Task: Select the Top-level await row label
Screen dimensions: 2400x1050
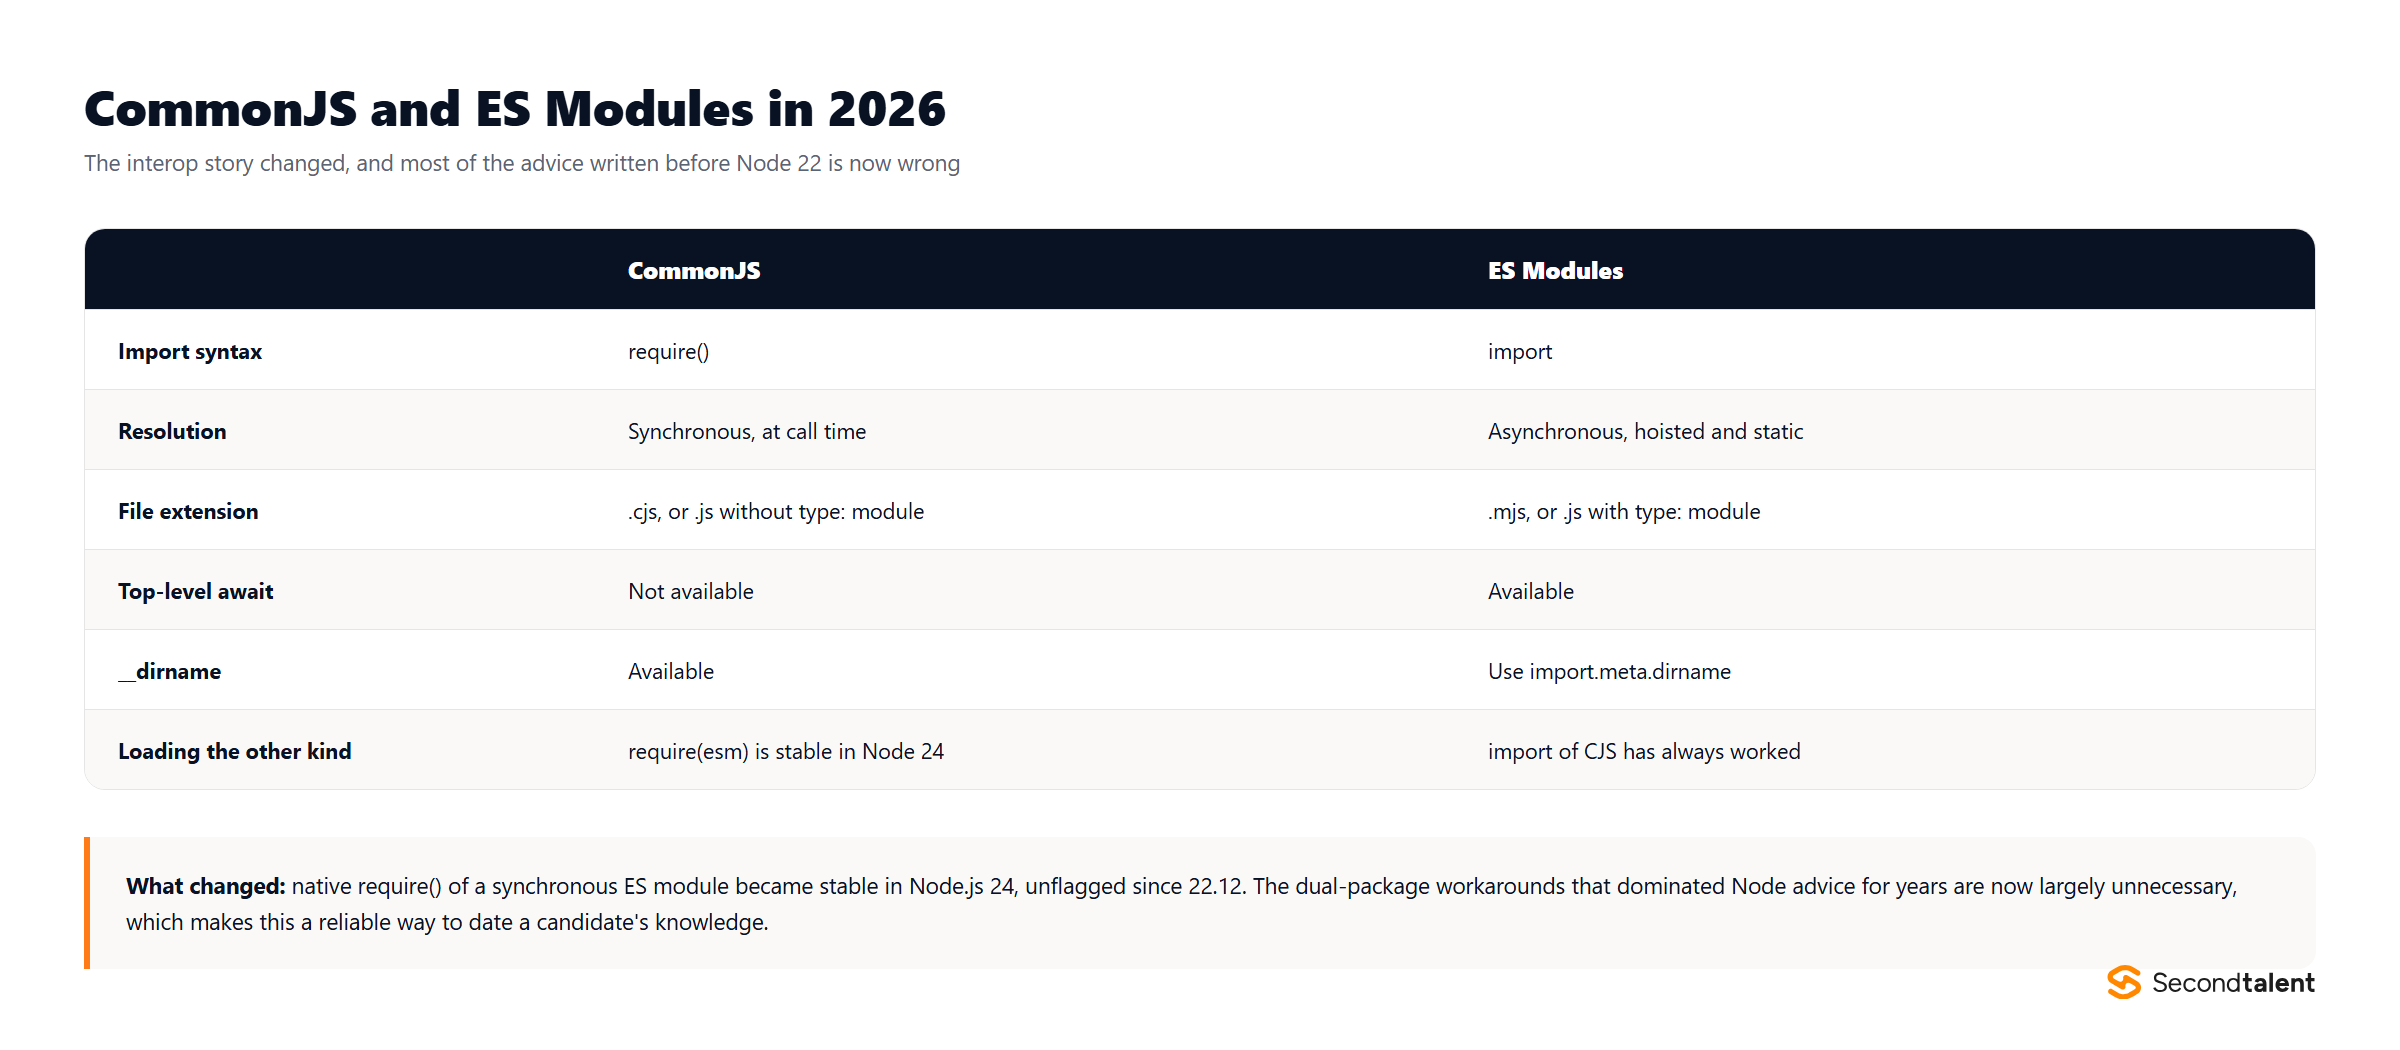Action: tap(195, 591)
